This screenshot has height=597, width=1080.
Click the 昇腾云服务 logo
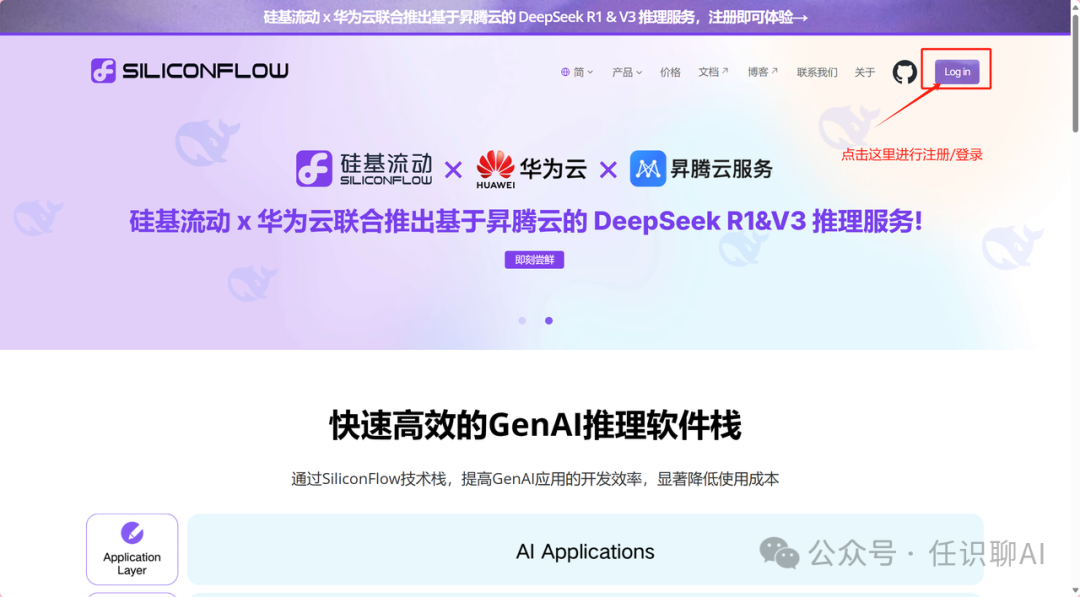click(701, 169)
